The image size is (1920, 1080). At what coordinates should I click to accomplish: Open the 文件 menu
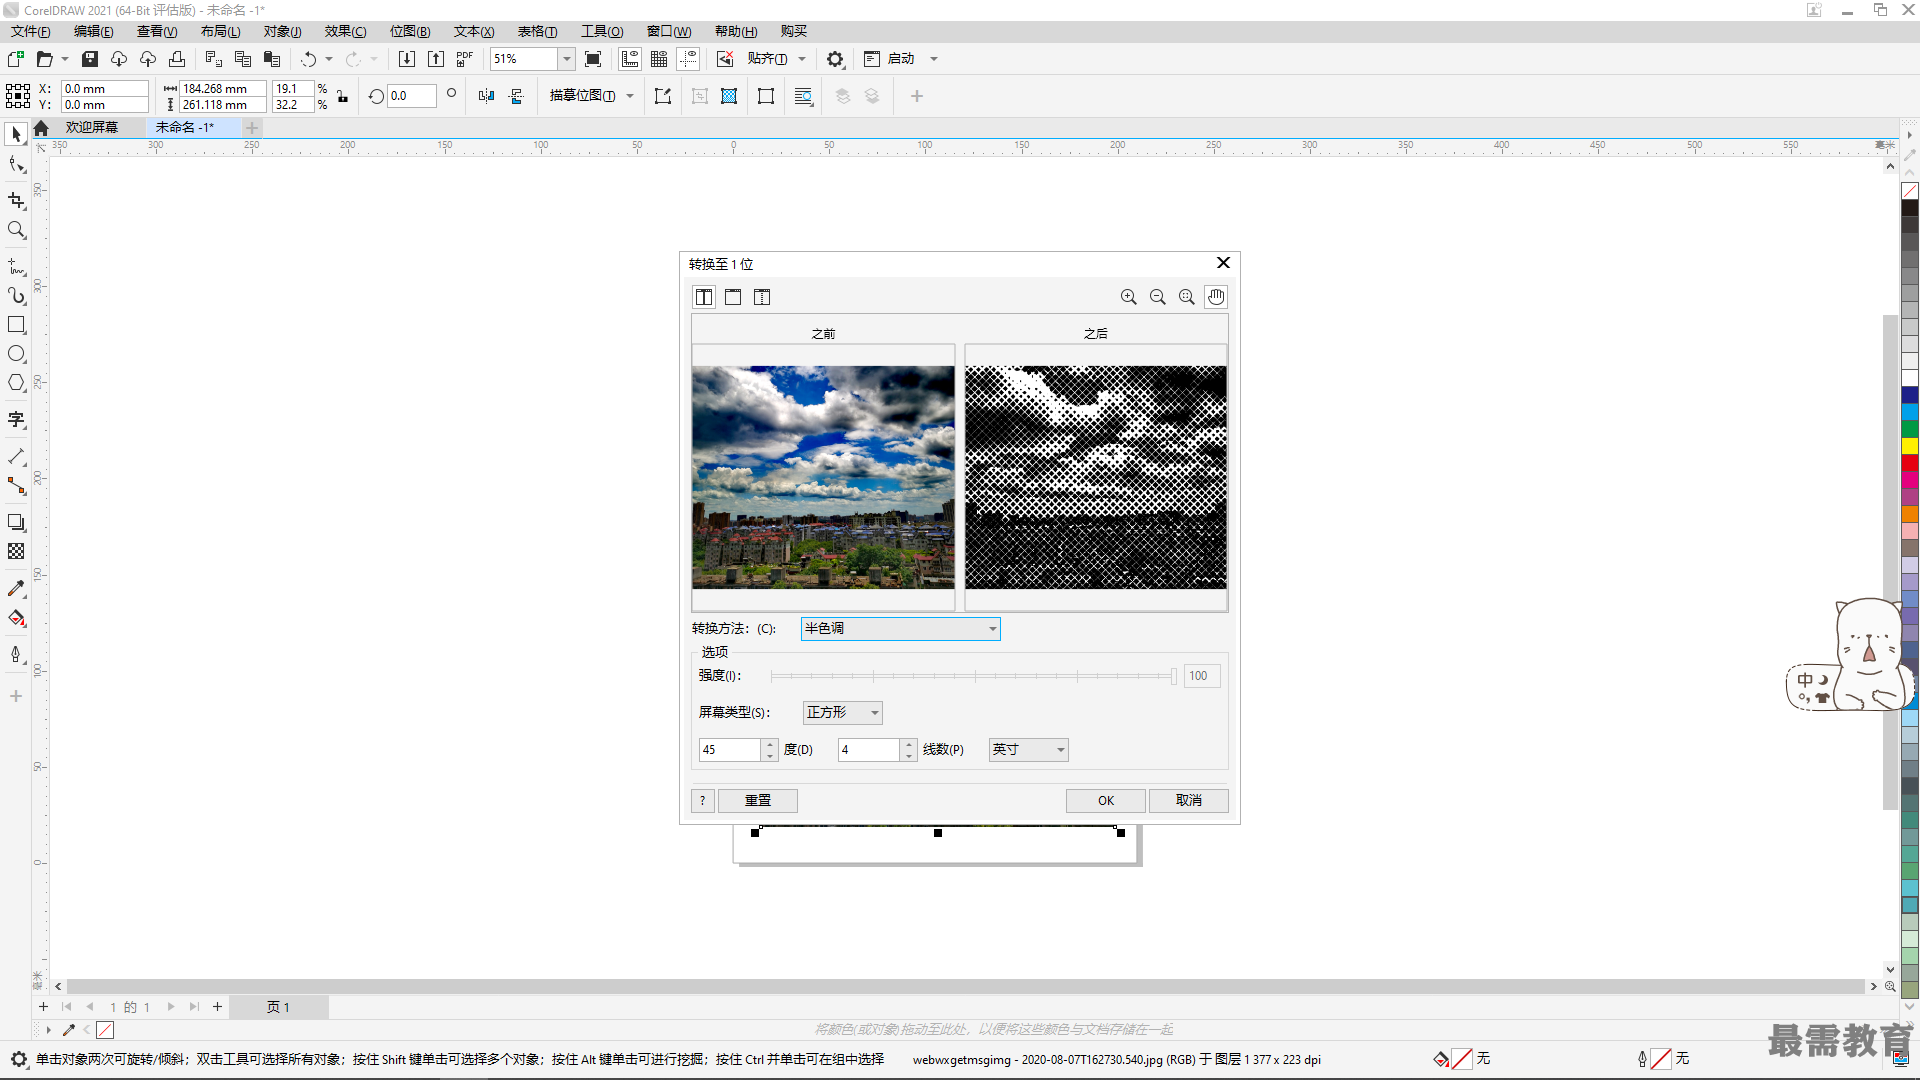point(30,31)
